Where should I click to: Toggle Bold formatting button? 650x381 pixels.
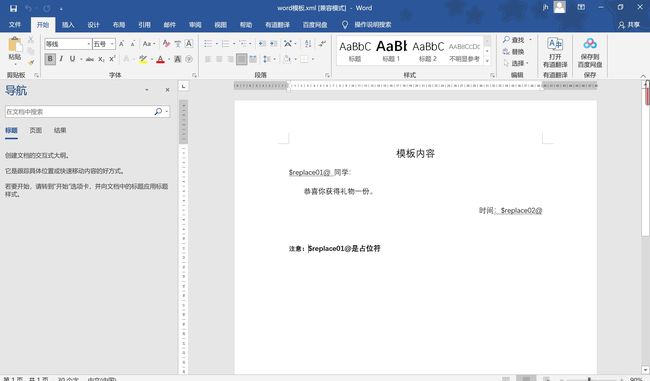[50, 59]
